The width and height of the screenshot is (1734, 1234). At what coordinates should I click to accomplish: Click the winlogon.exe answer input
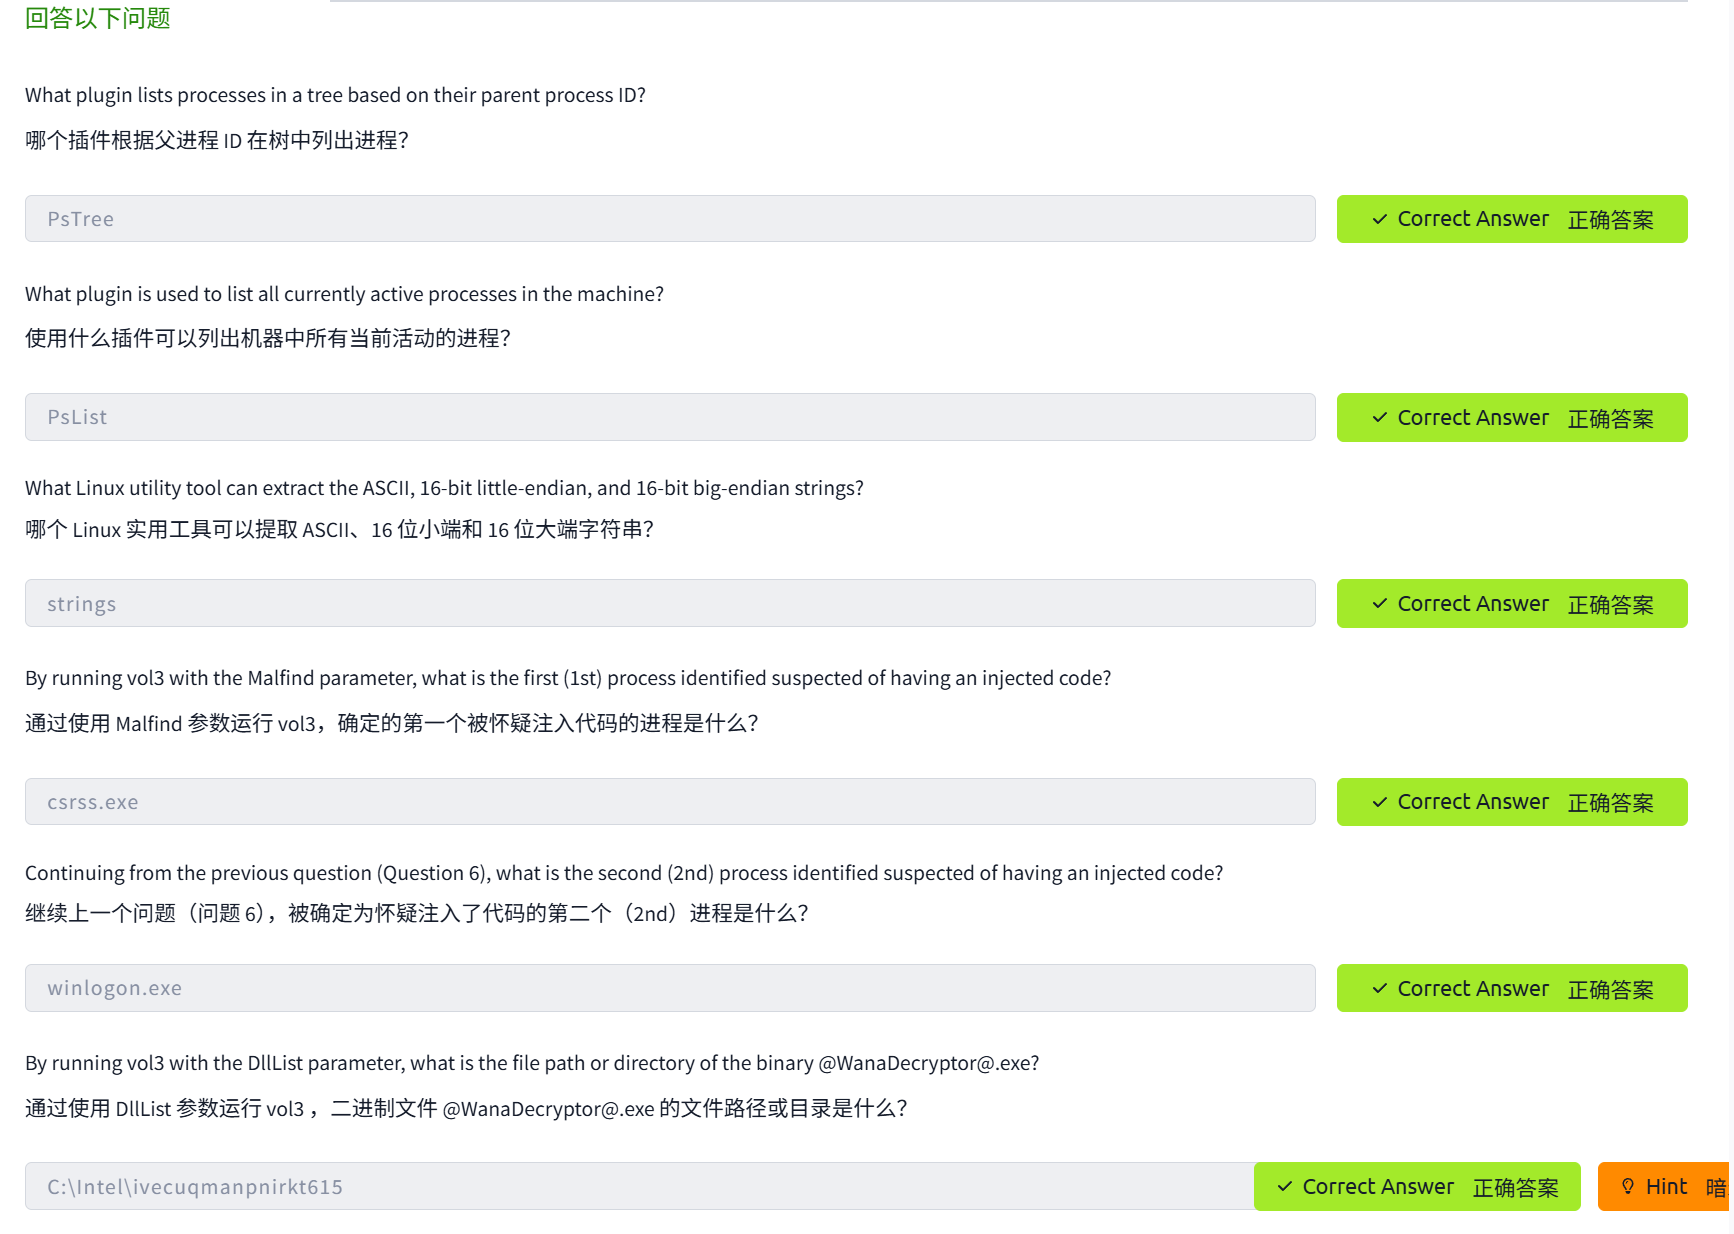coord(670,988)
